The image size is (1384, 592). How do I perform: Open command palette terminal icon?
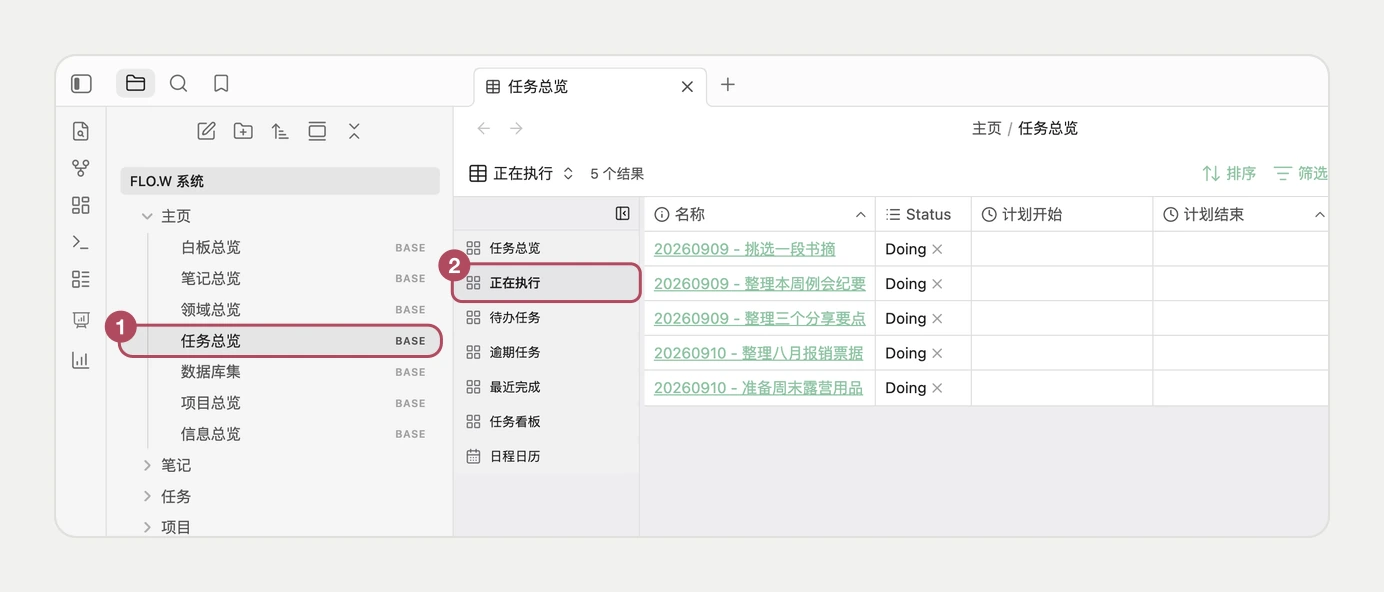tap(81, 242)
